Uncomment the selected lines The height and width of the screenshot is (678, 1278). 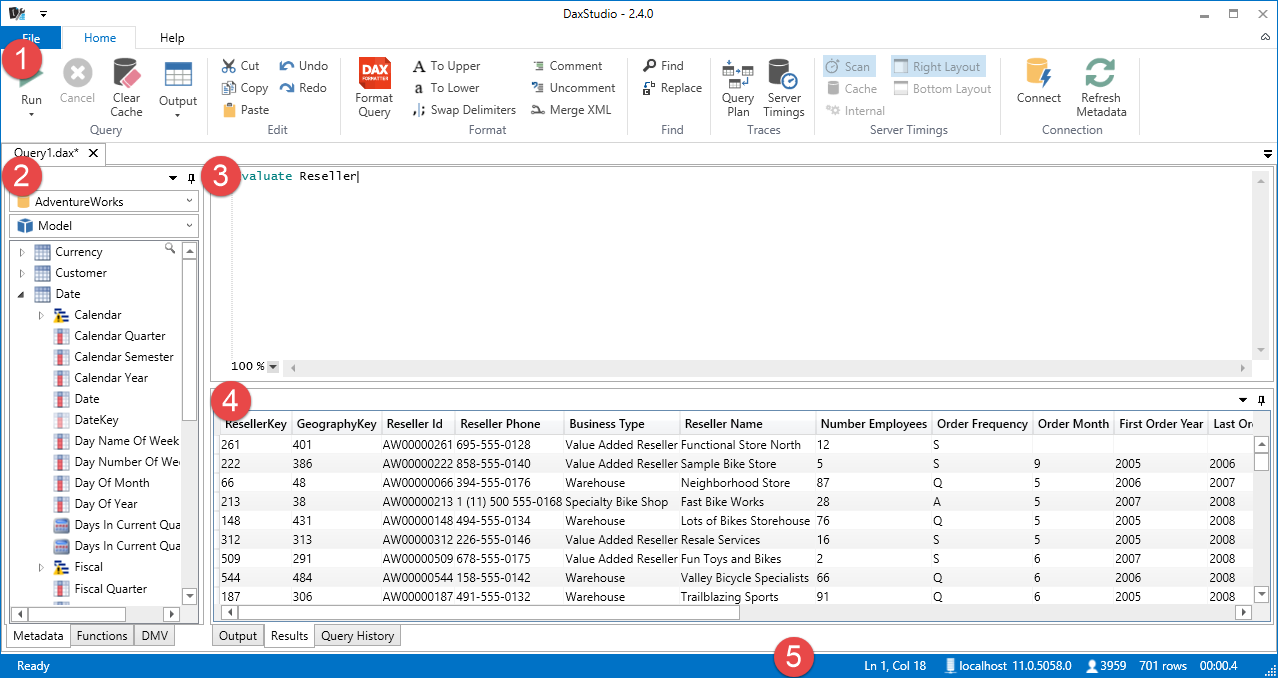573,88
